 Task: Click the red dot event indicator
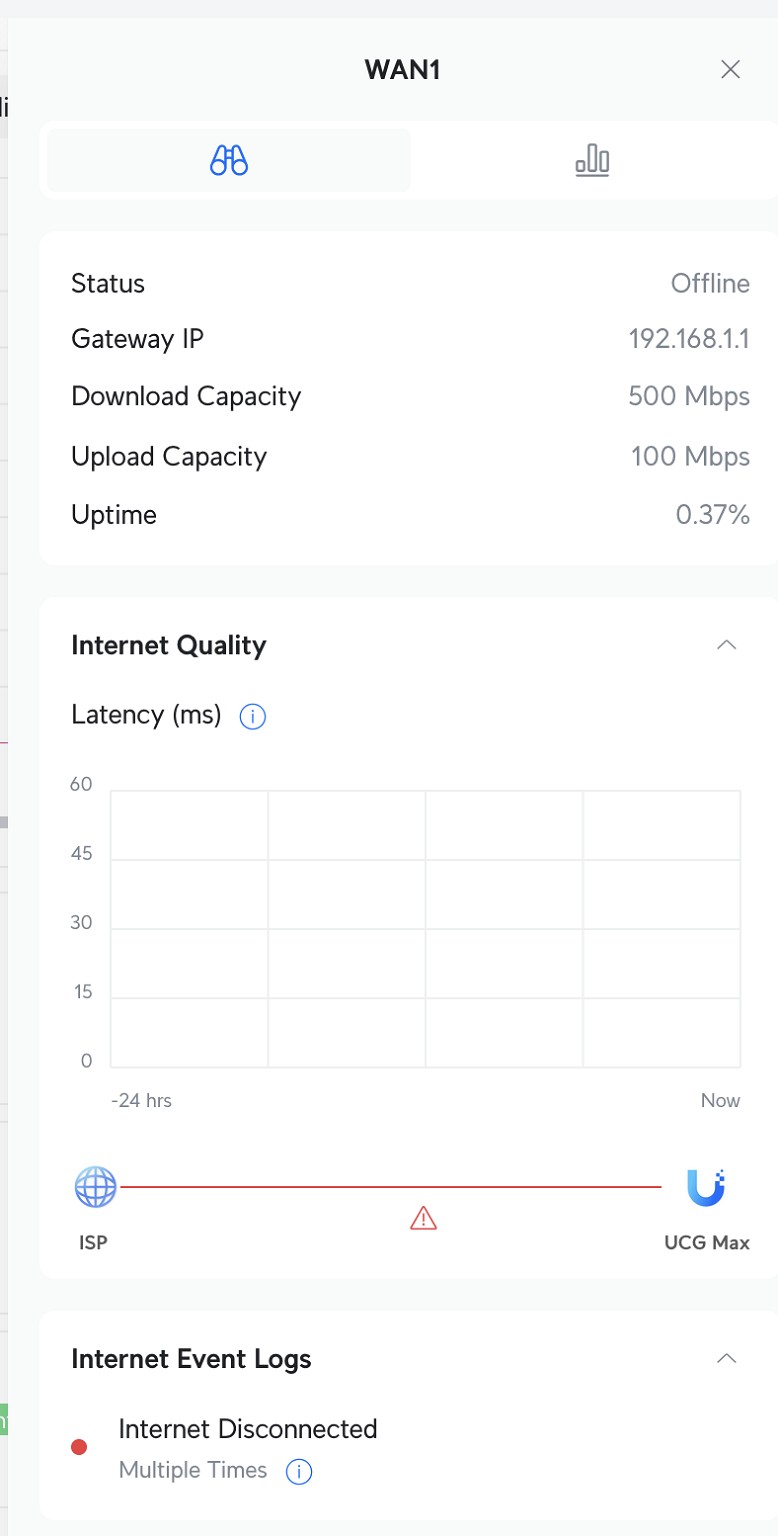79,1447
